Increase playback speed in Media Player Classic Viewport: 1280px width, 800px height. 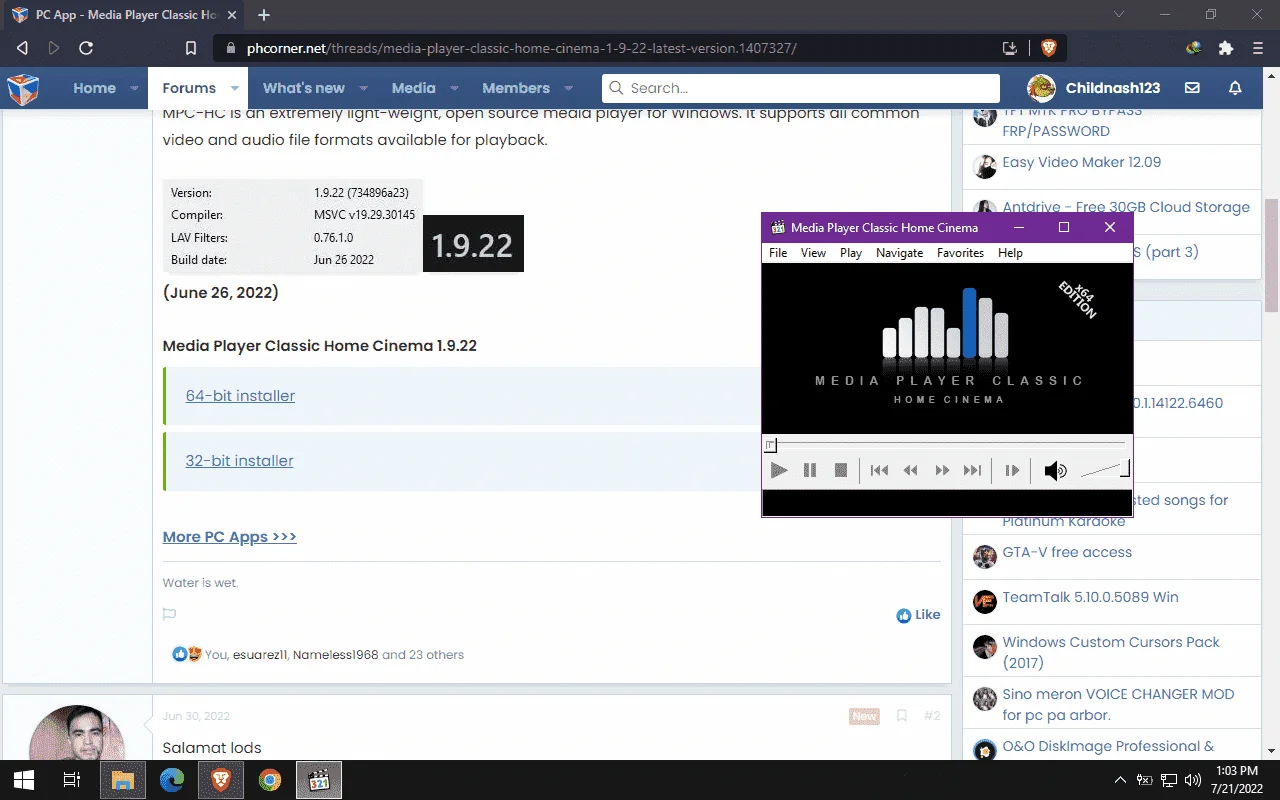(942, 471)
